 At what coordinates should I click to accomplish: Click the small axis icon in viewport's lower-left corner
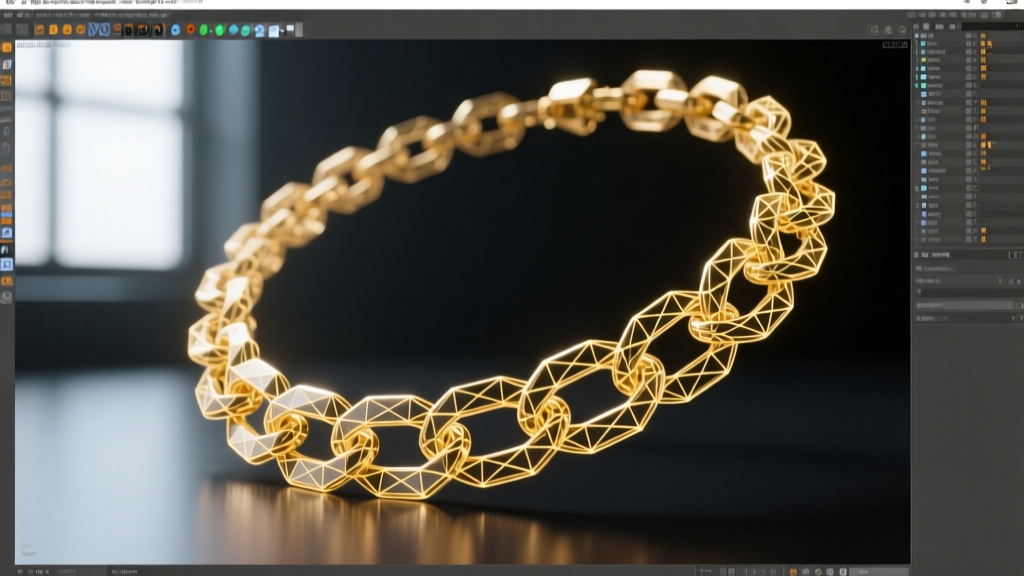[x=28, y=551]
